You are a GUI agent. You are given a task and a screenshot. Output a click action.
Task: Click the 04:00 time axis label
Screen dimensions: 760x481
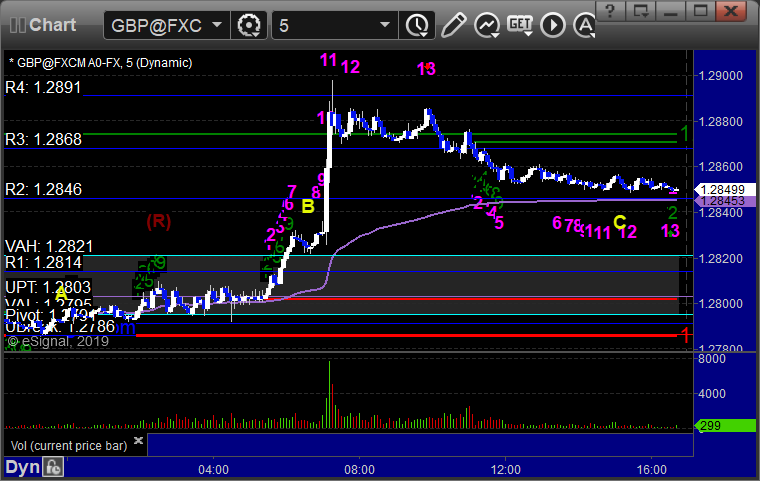coord(213,469)
